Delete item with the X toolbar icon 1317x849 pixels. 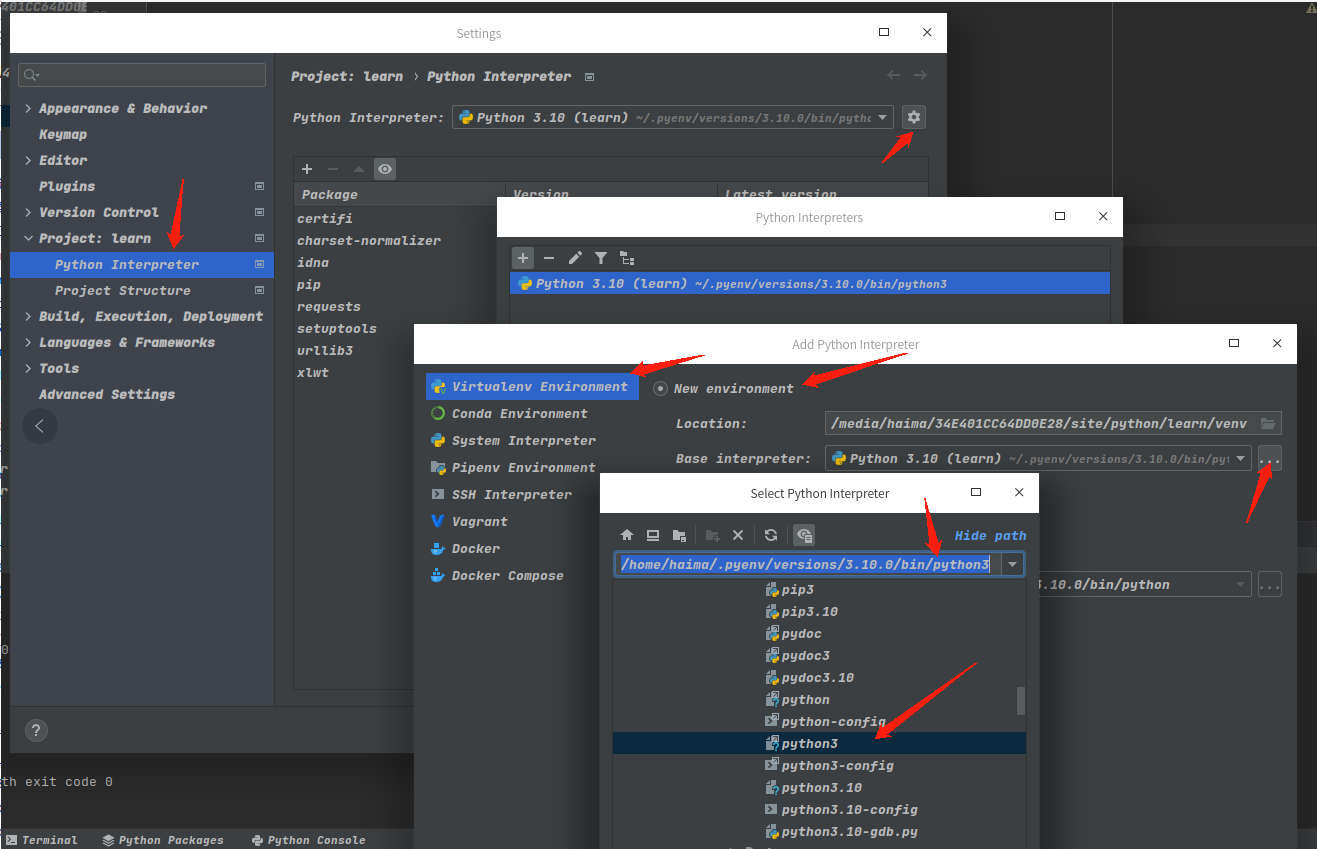coord(738,535)
